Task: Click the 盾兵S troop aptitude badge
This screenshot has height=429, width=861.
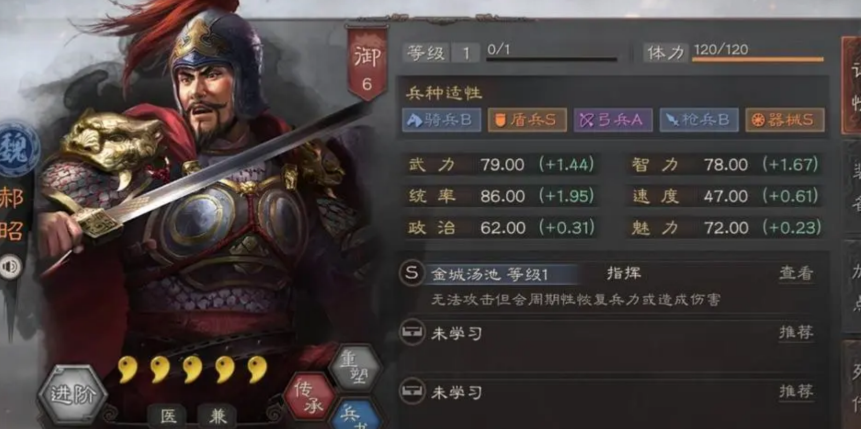Action: pos(527,120)
